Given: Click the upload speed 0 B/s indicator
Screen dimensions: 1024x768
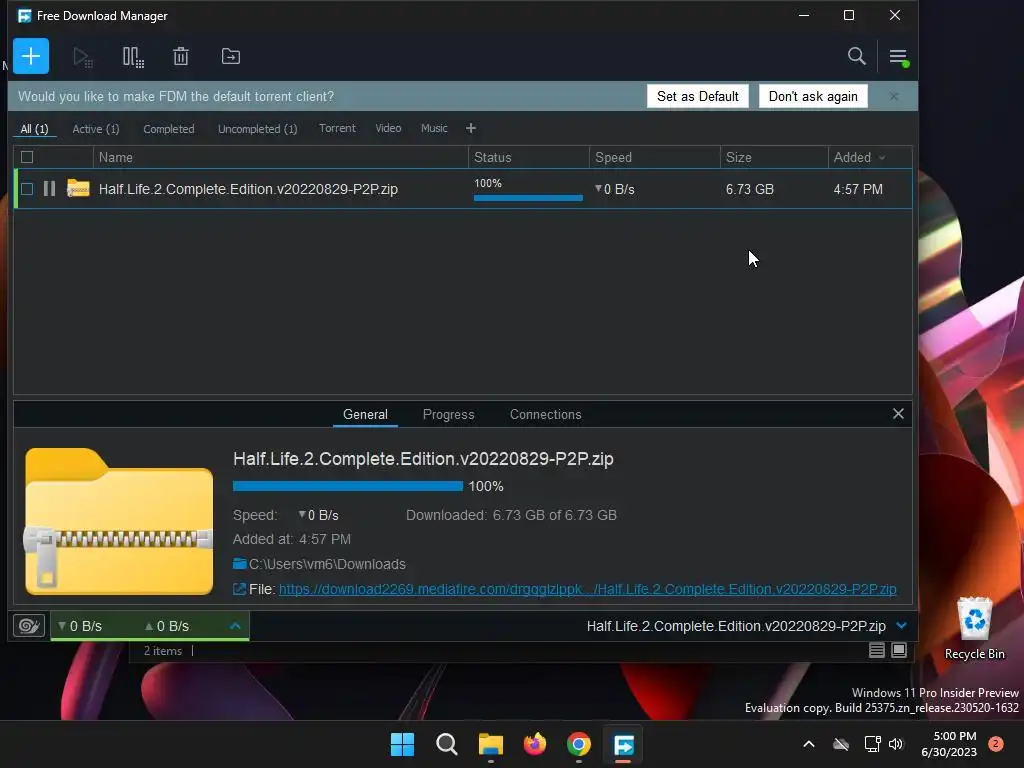Looking at the screenshot, I should (x=167, y=626).
